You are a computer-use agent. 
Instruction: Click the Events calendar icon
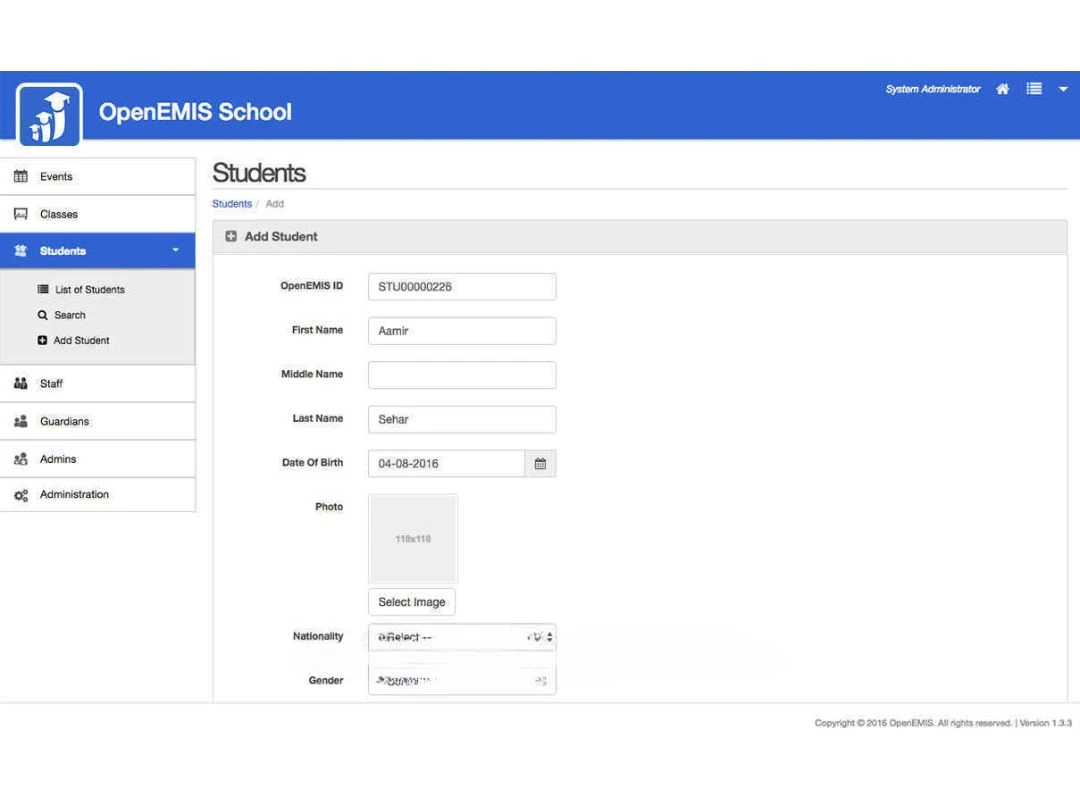(x=21, y=176)
